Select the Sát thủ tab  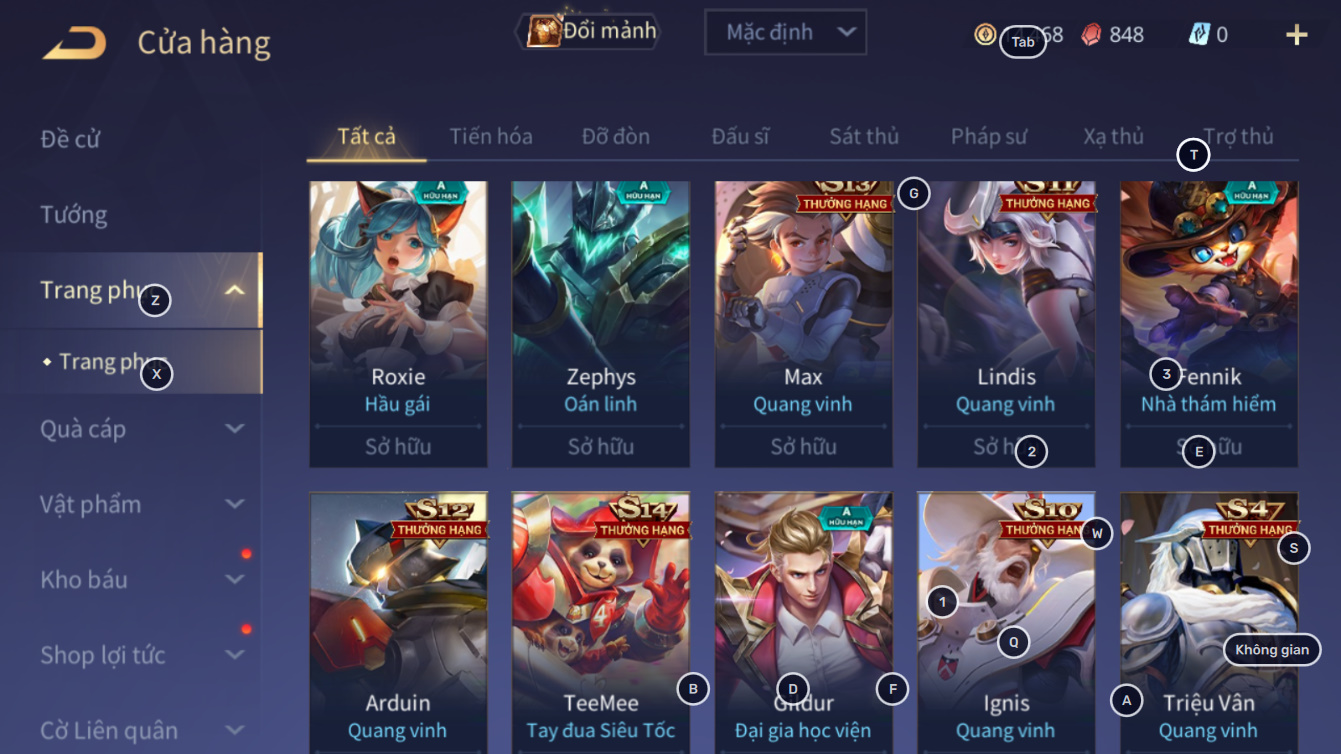point(864,136)
